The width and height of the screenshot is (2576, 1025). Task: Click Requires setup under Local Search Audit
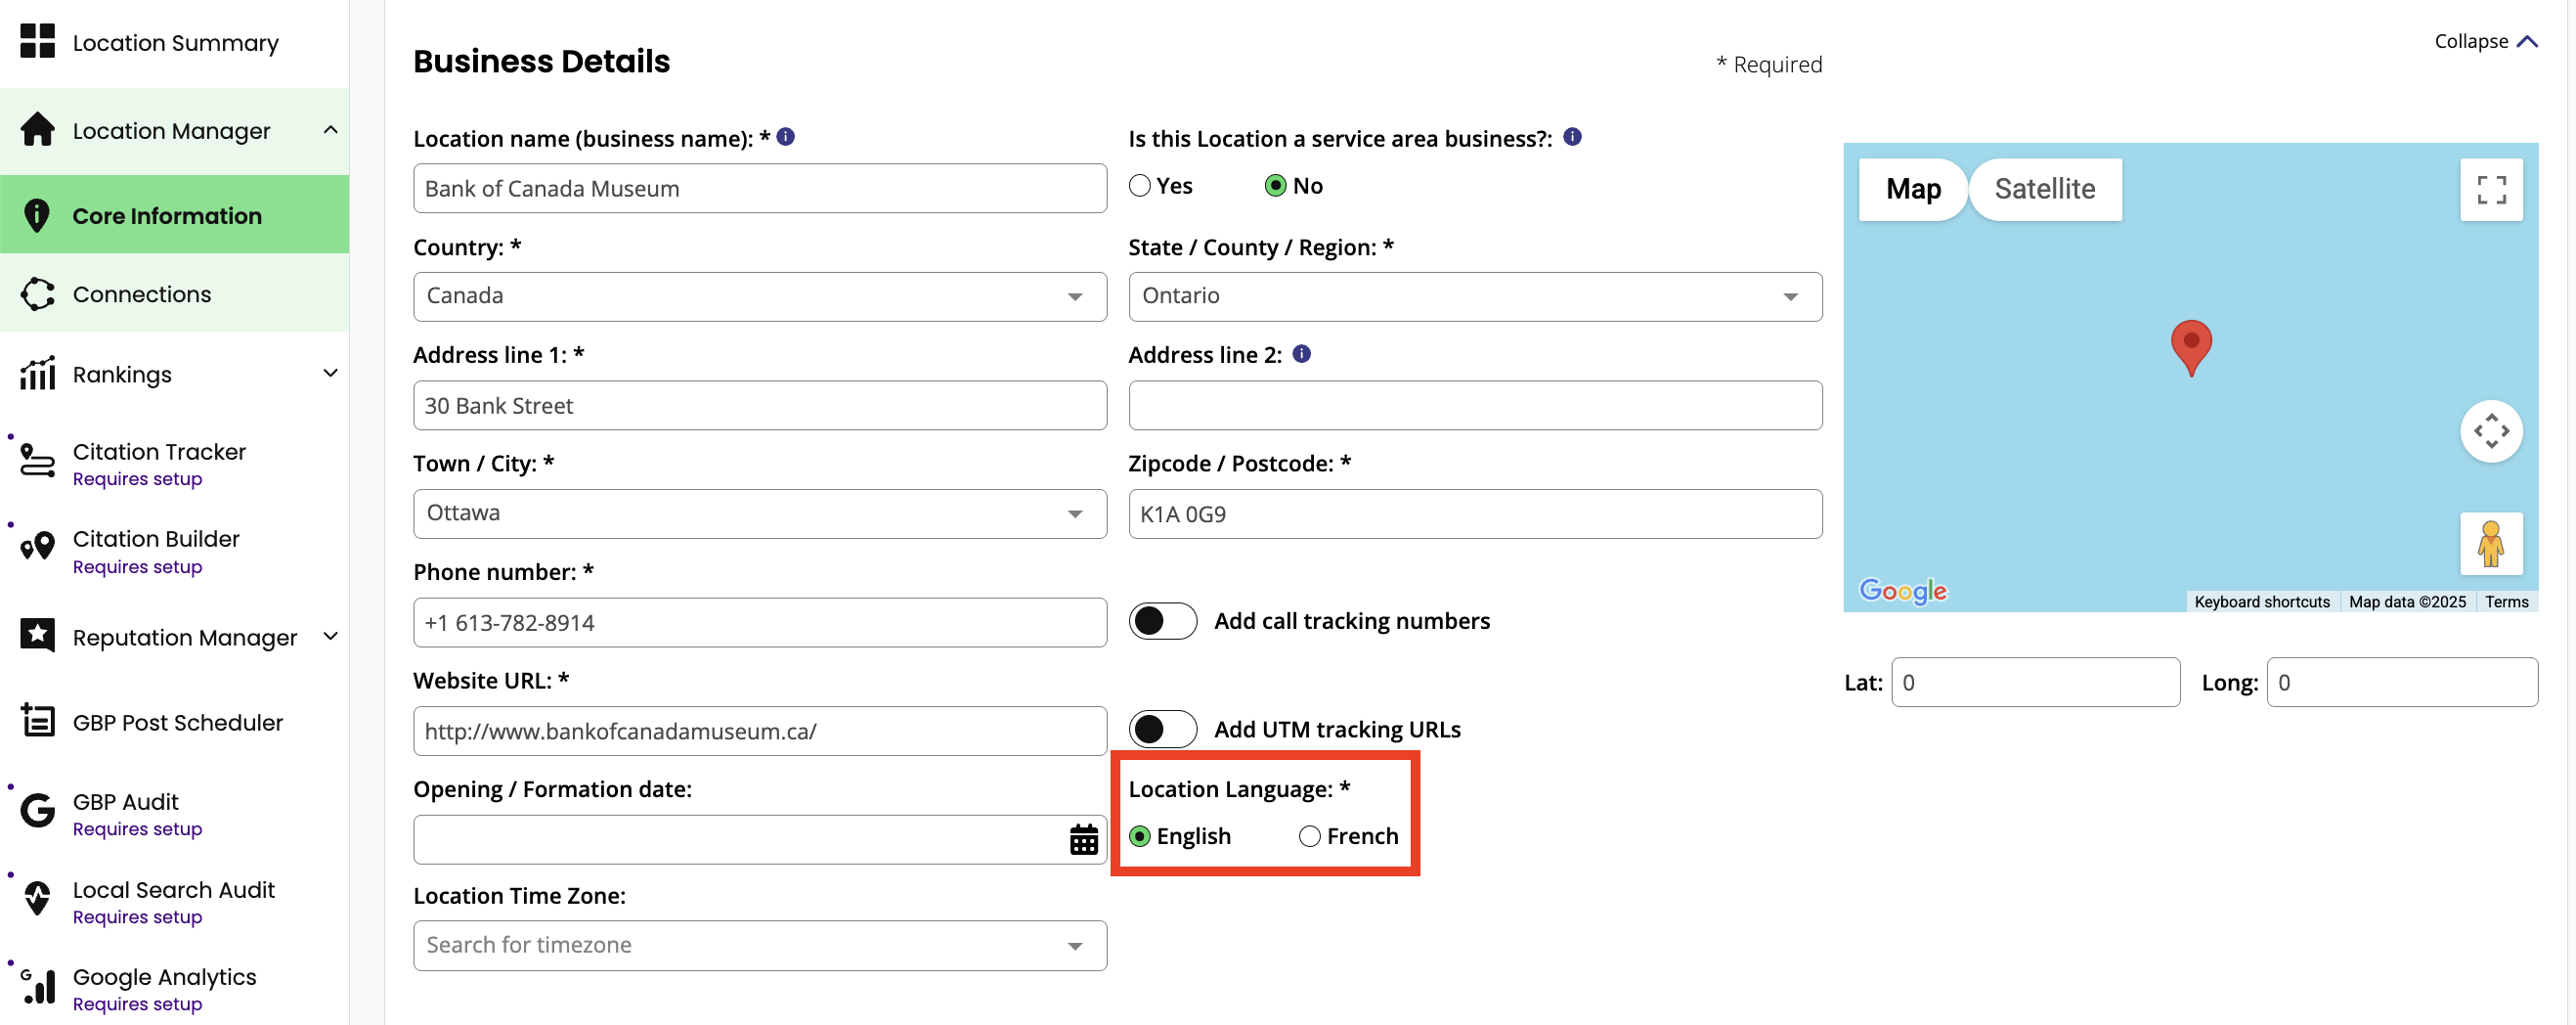(x=137, y=917)
